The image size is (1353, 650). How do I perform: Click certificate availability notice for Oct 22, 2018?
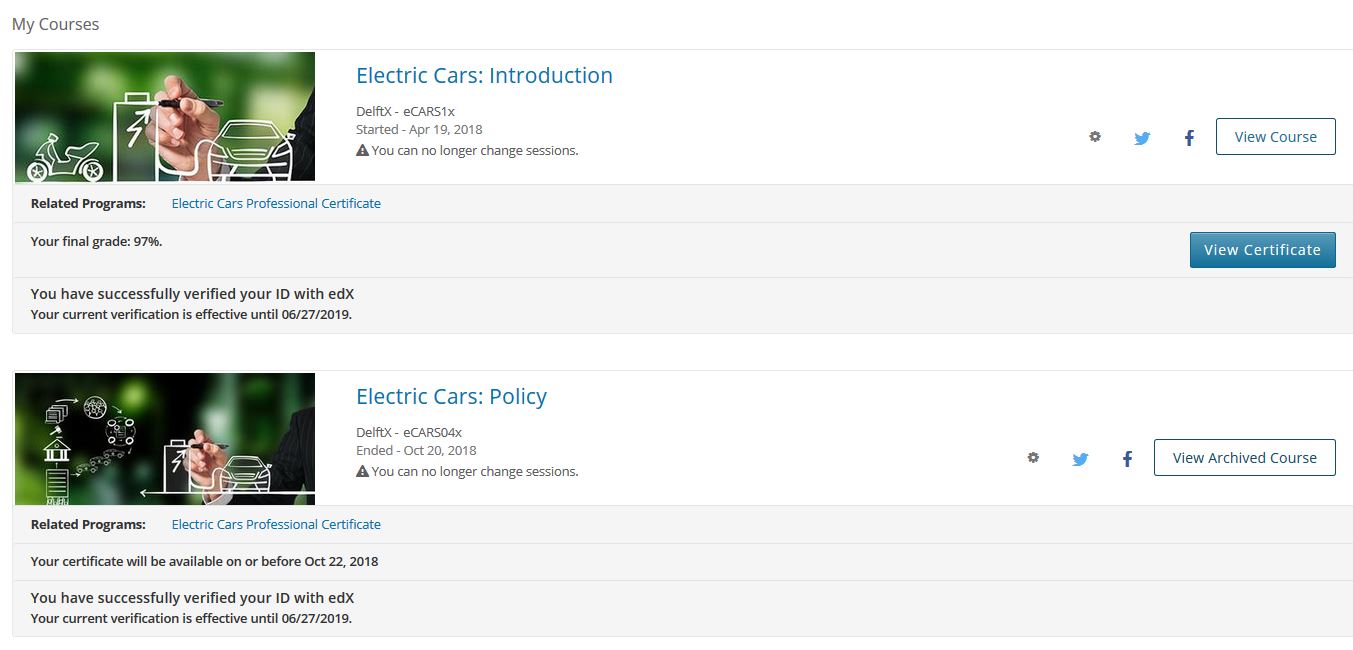click(205, 561)
